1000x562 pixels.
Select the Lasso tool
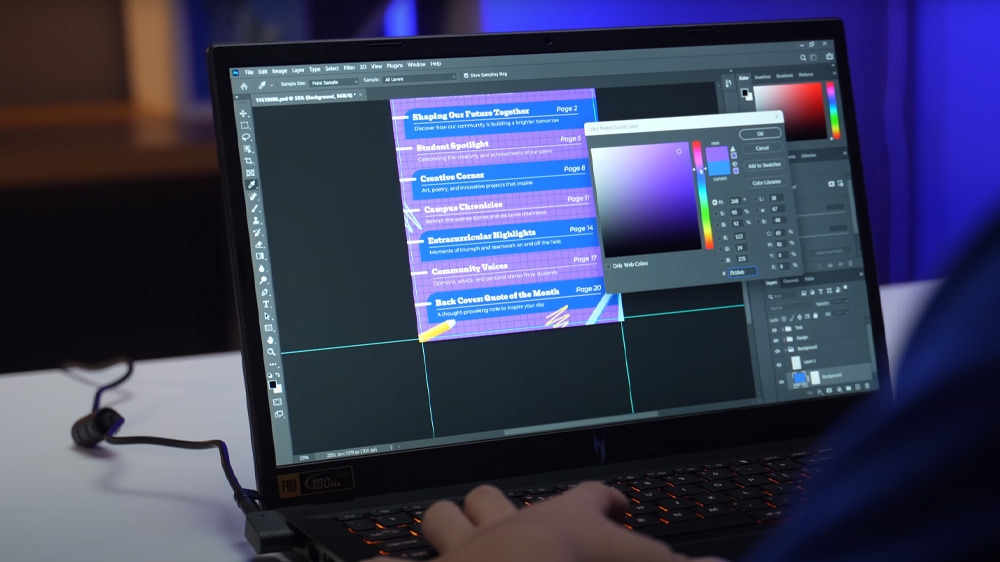pyautogui.click(x=245, y=137)
